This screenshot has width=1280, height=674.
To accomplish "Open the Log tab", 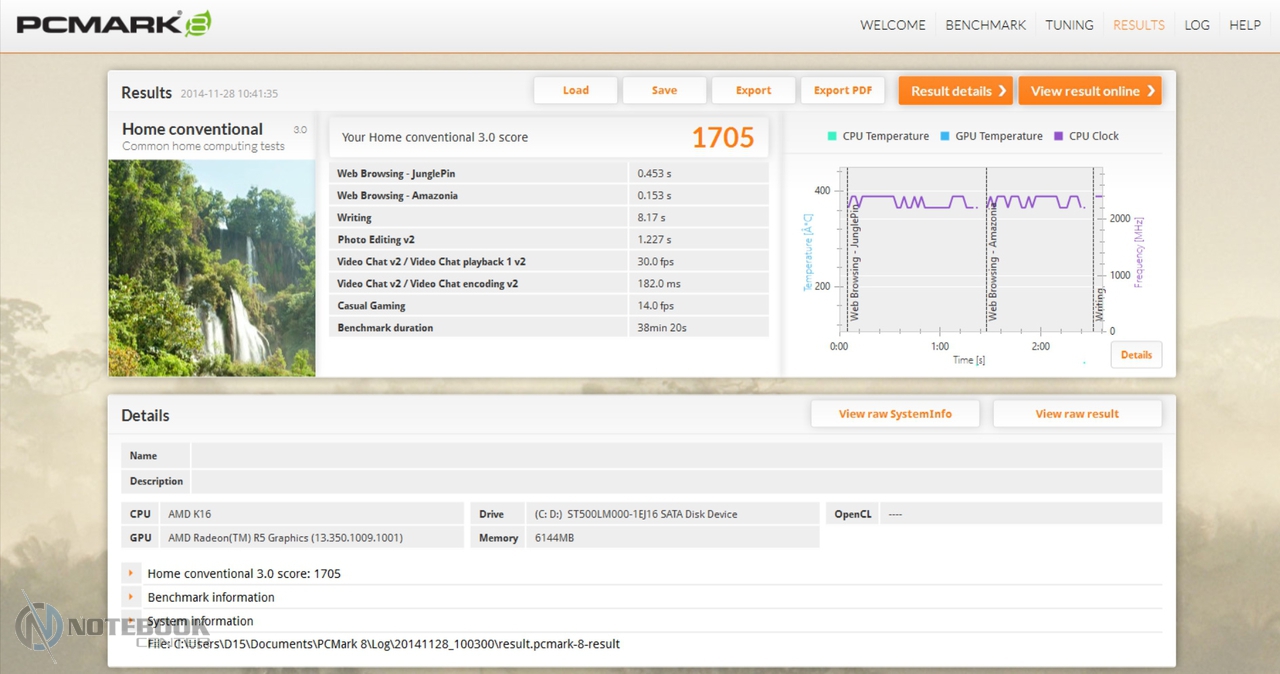I will 1197,25.
